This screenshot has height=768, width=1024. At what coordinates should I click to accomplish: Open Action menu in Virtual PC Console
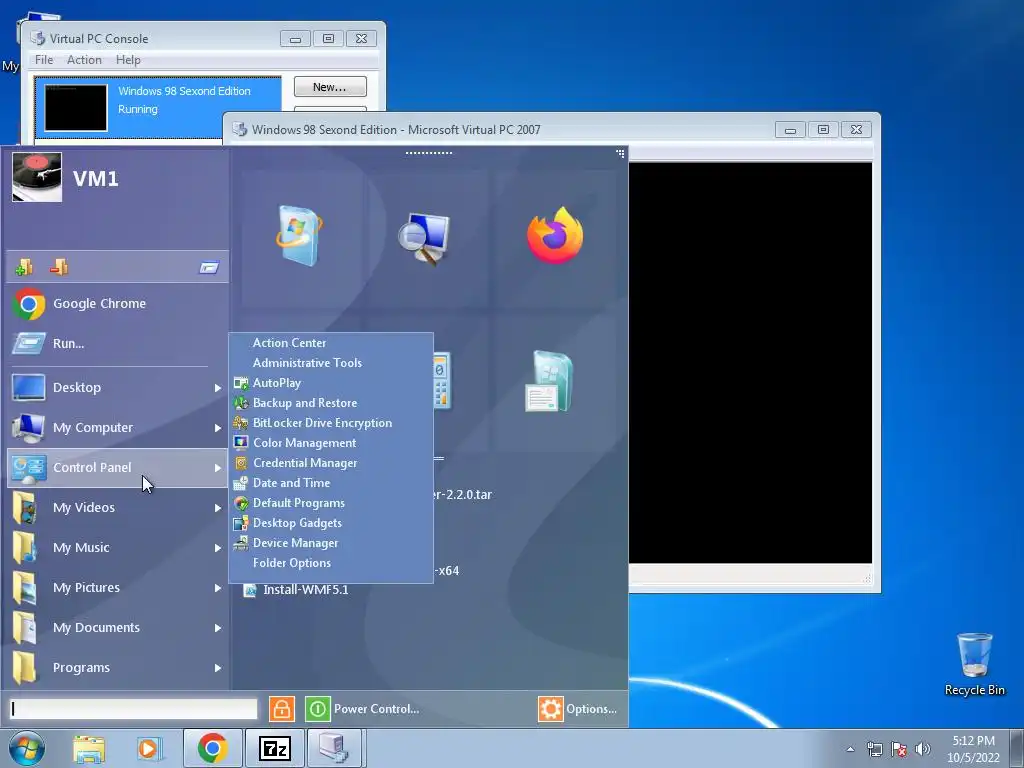click(x=84, y=60)
